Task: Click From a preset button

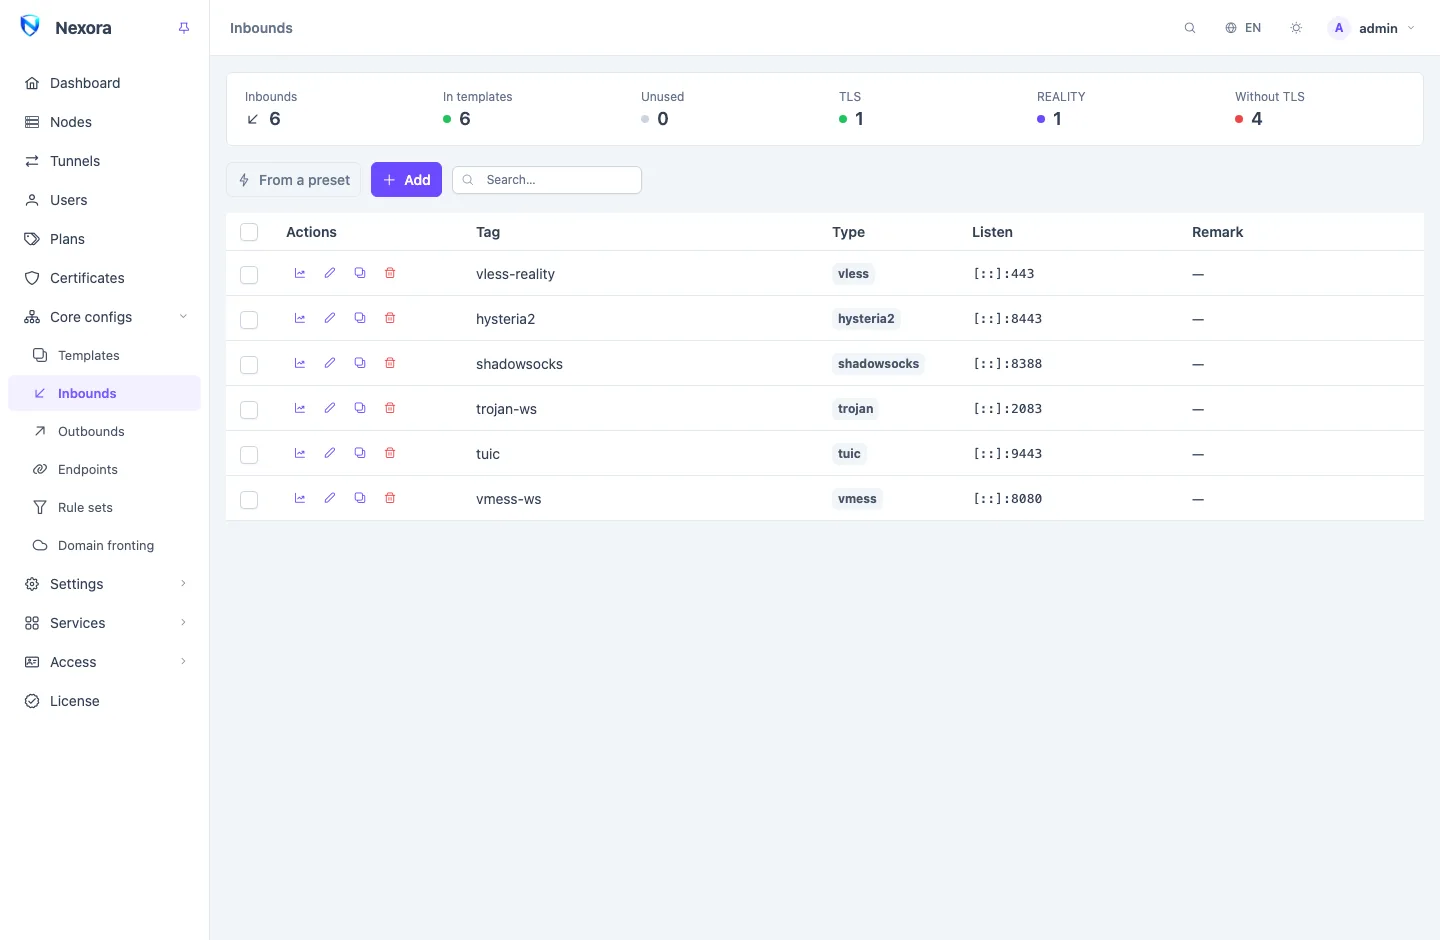Action: click(294, 180)
